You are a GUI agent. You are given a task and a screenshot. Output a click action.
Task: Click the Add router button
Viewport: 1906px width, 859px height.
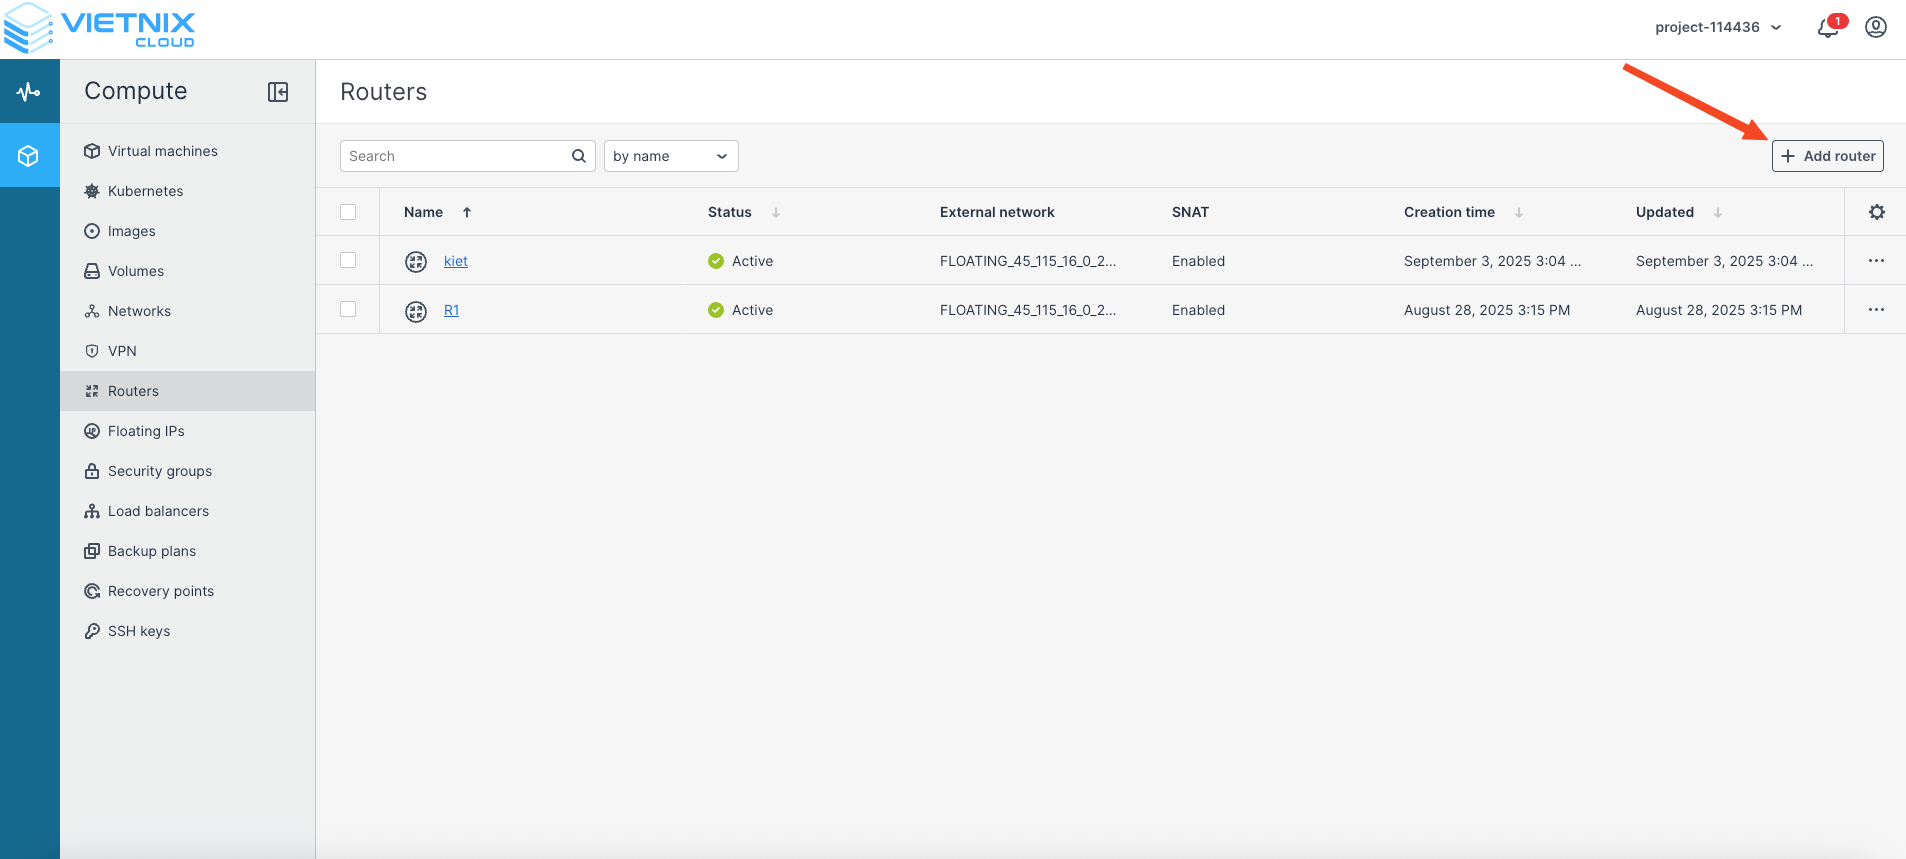[x=1827, y=156]
